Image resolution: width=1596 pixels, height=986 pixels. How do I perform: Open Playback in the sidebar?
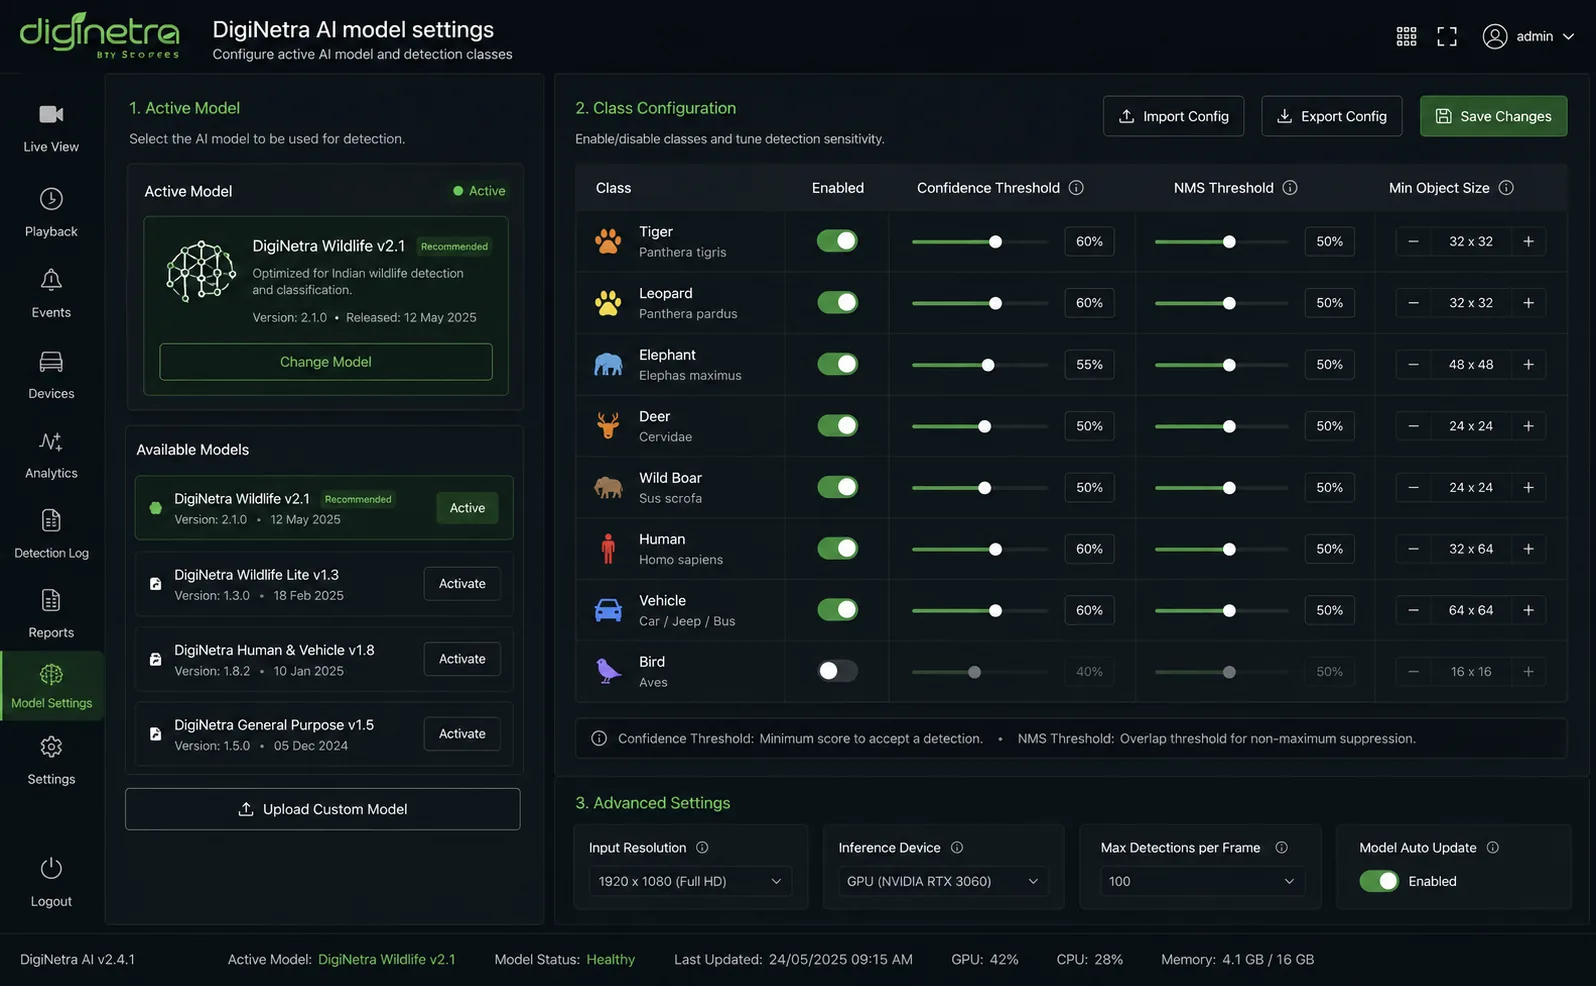51,212
